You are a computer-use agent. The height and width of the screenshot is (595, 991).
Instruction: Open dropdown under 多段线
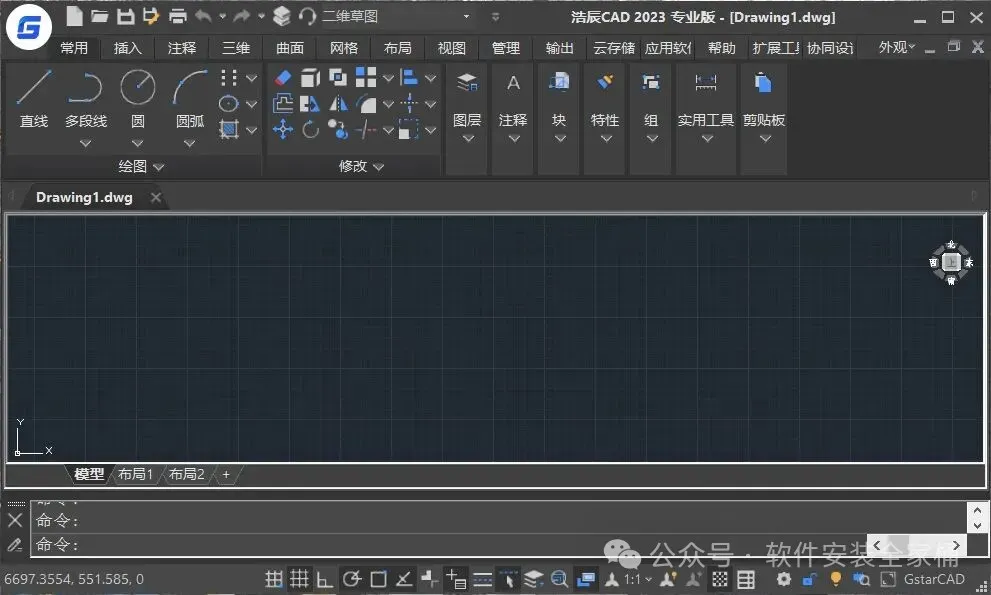click(85, 144)
